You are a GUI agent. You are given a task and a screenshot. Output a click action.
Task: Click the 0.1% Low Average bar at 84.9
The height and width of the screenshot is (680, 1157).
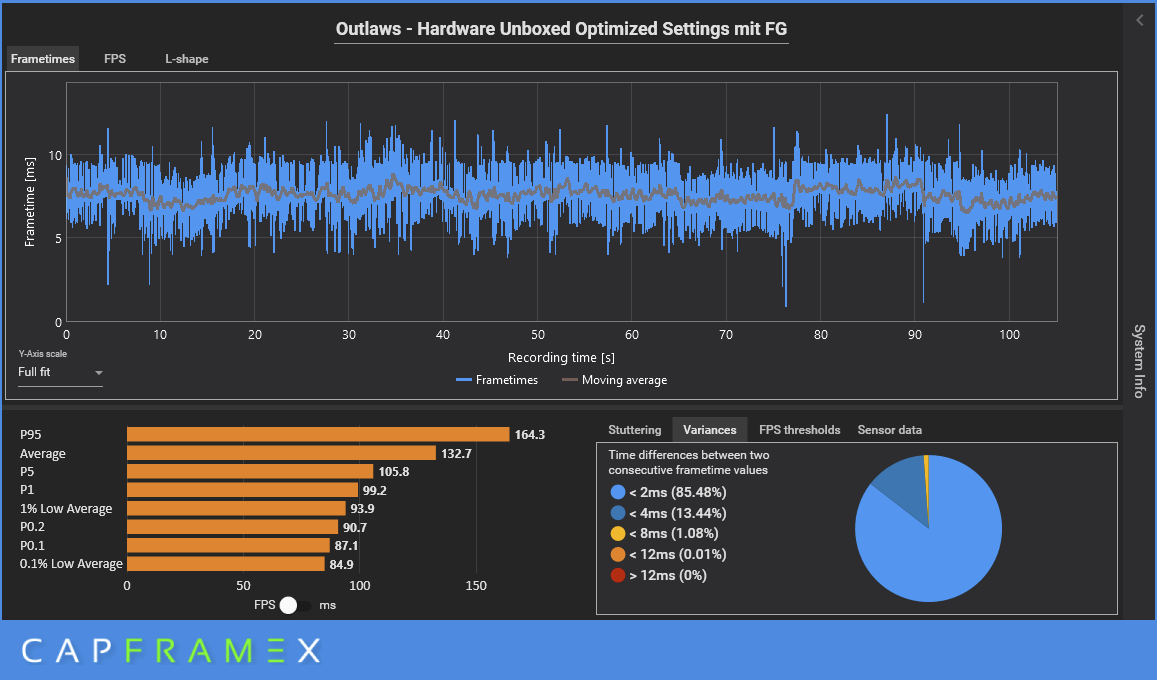tap(226, 563)
